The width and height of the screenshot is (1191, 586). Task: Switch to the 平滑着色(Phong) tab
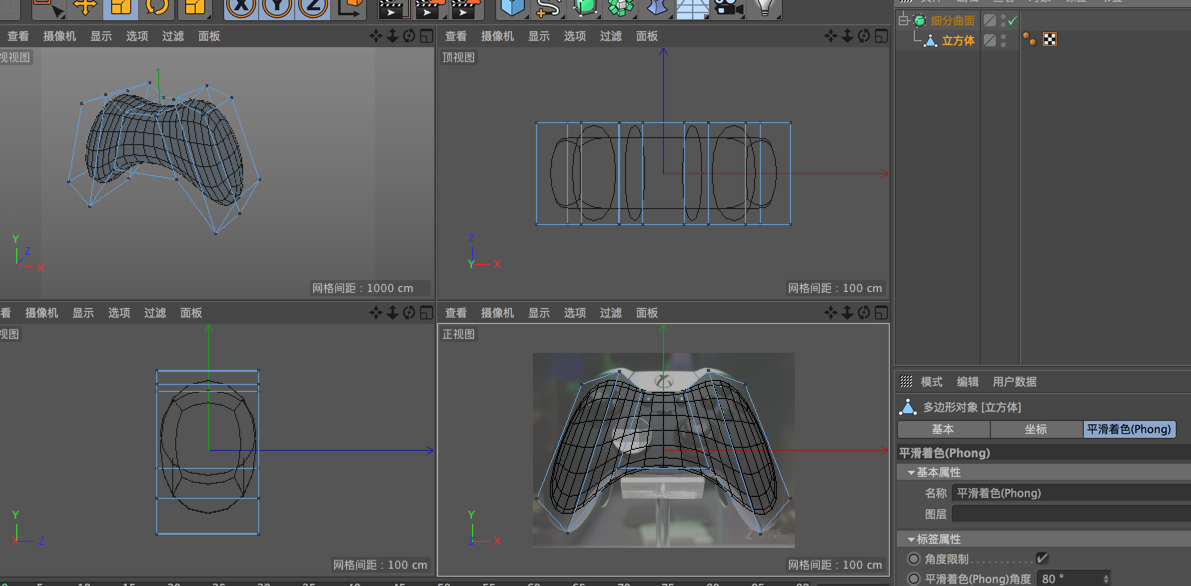point(1129,429)
